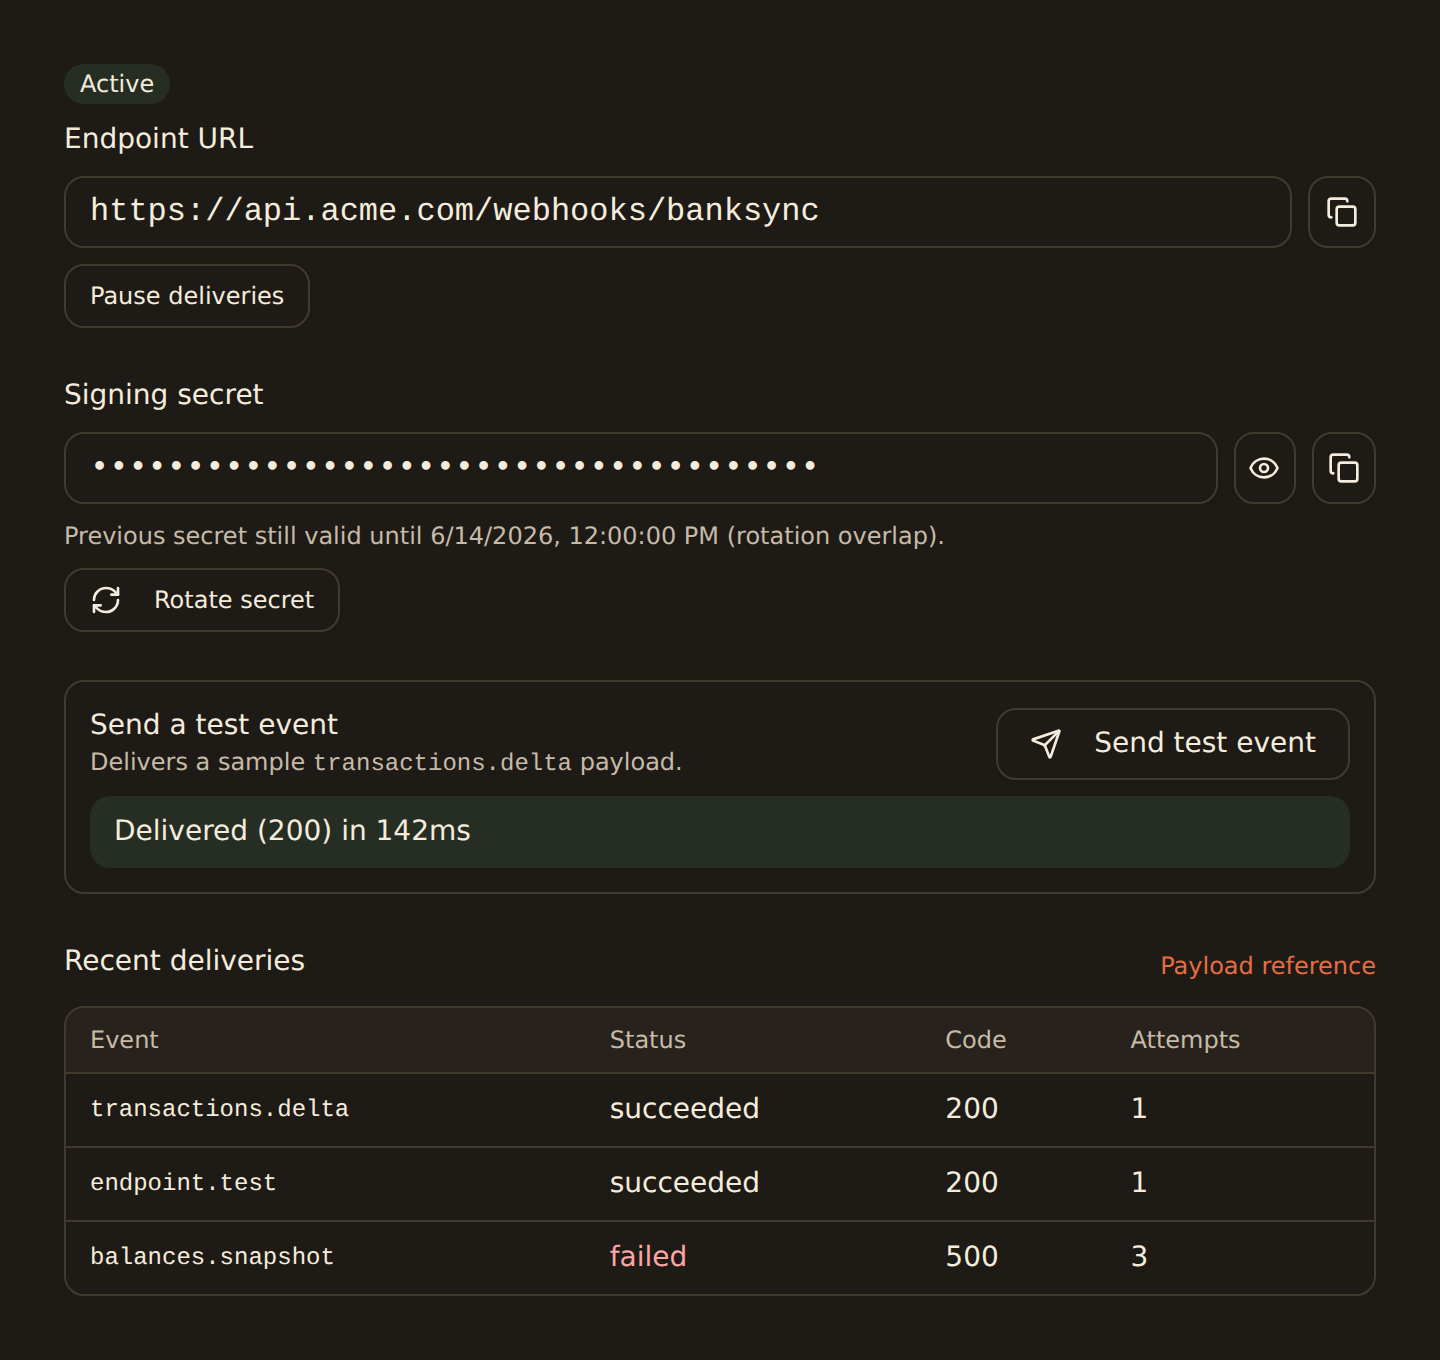The image size is (1440, 1360).
Task: Click the endpoint.test delivery event
Action: pos(183,1183)
